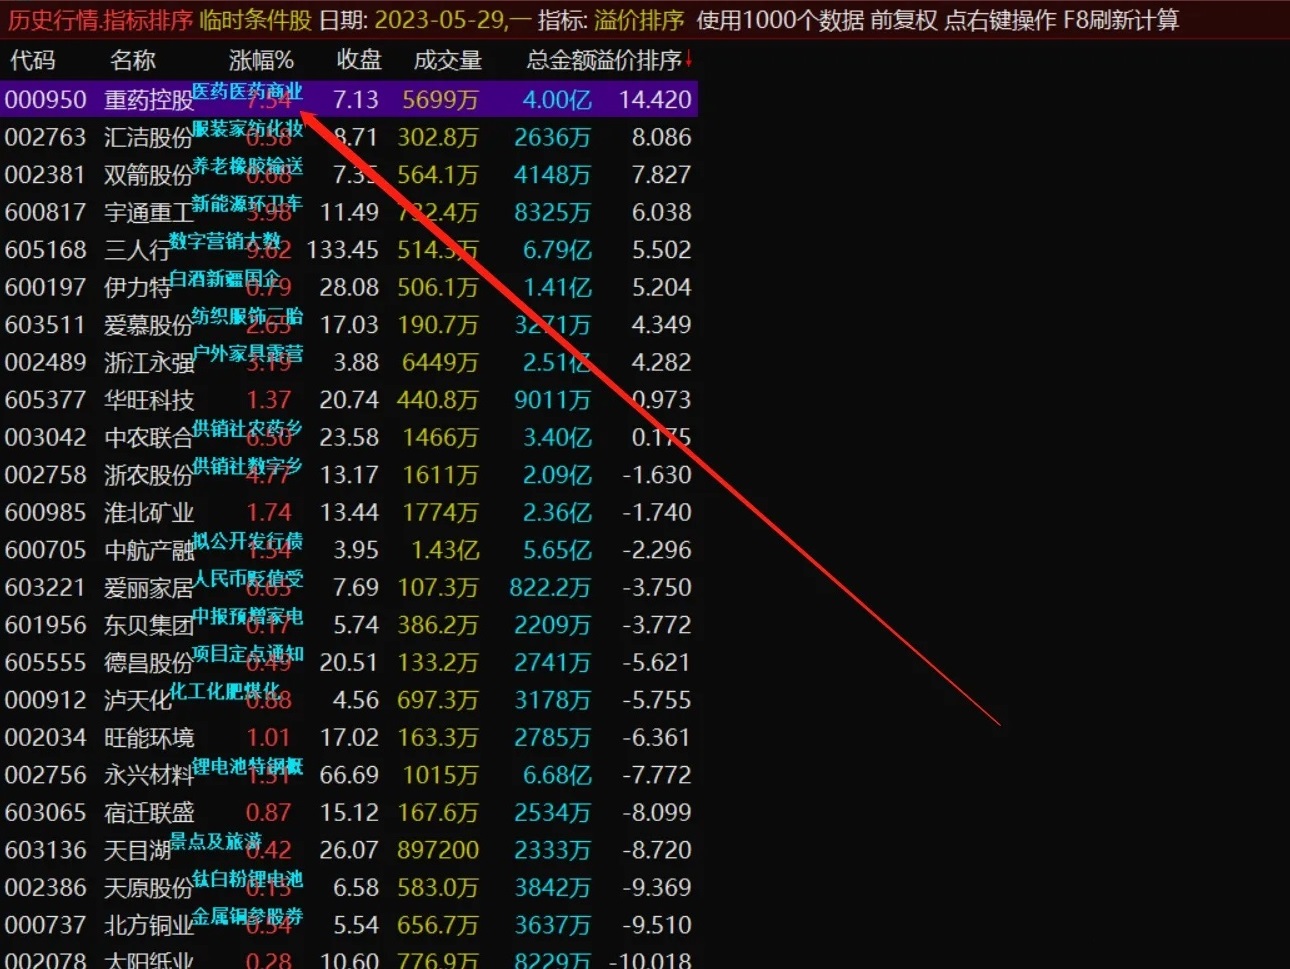Select the 000950 重药控股 row

pyautogui.click(x=348, y=99)
